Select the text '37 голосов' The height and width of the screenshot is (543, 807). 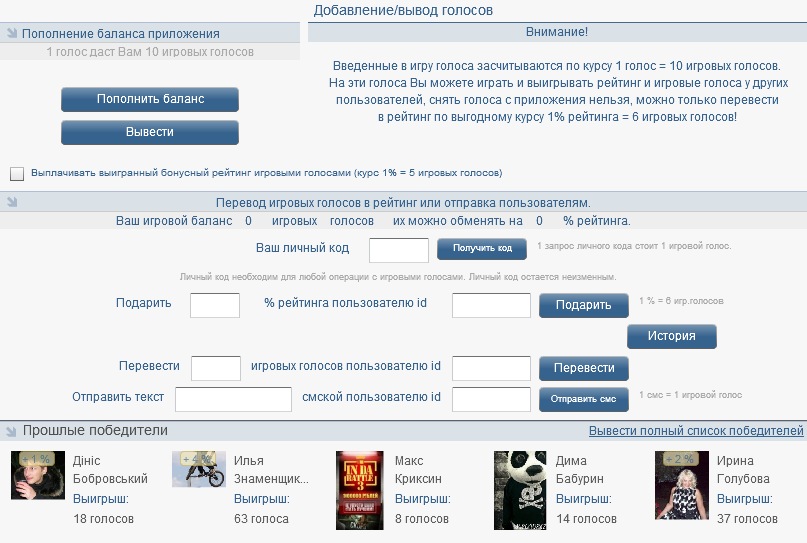click(x=747, y=519)
